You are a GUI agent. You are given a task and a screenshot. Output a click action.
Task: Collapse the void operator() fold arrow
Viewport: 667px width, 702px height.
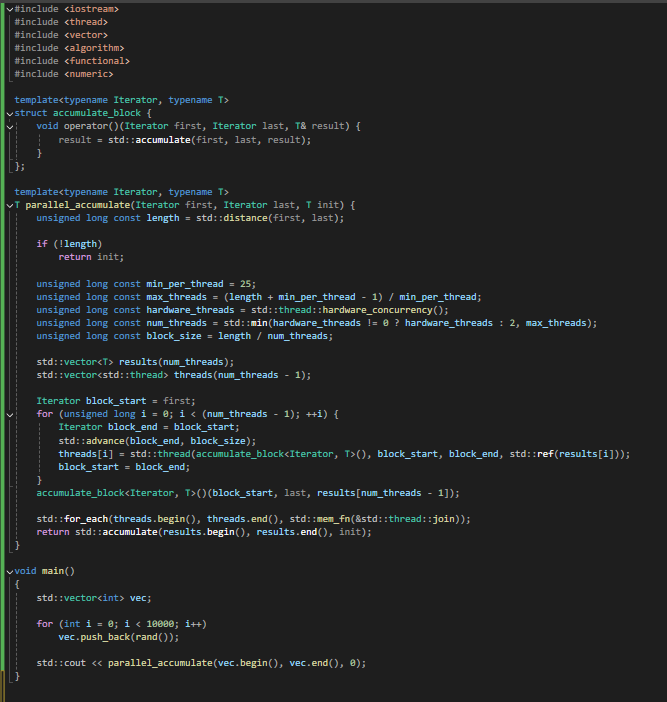point(10,127)
